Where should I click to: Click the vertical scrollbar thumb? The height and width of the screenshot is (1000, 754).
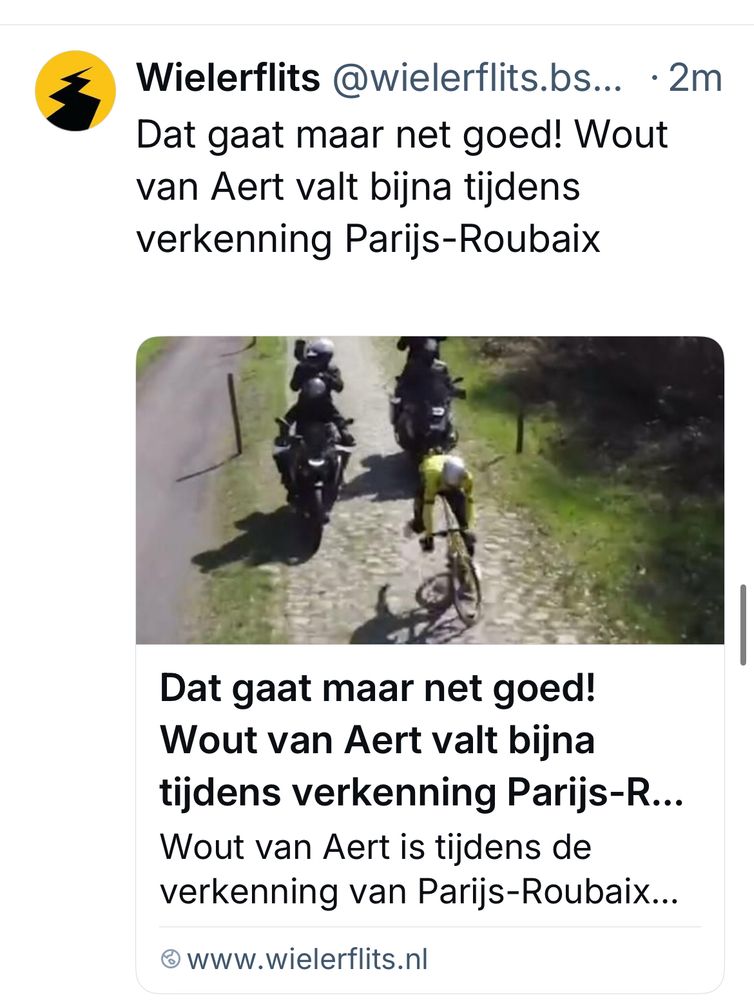tap(743, 625)
